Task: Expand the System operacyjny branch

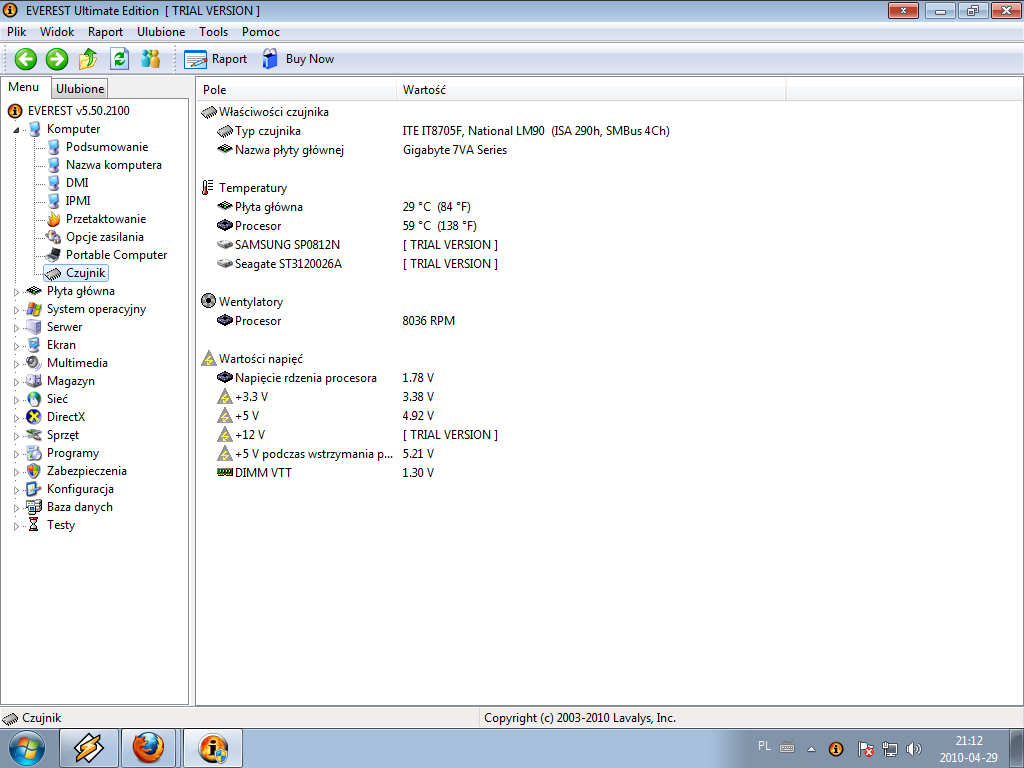Action: point(16,310)
